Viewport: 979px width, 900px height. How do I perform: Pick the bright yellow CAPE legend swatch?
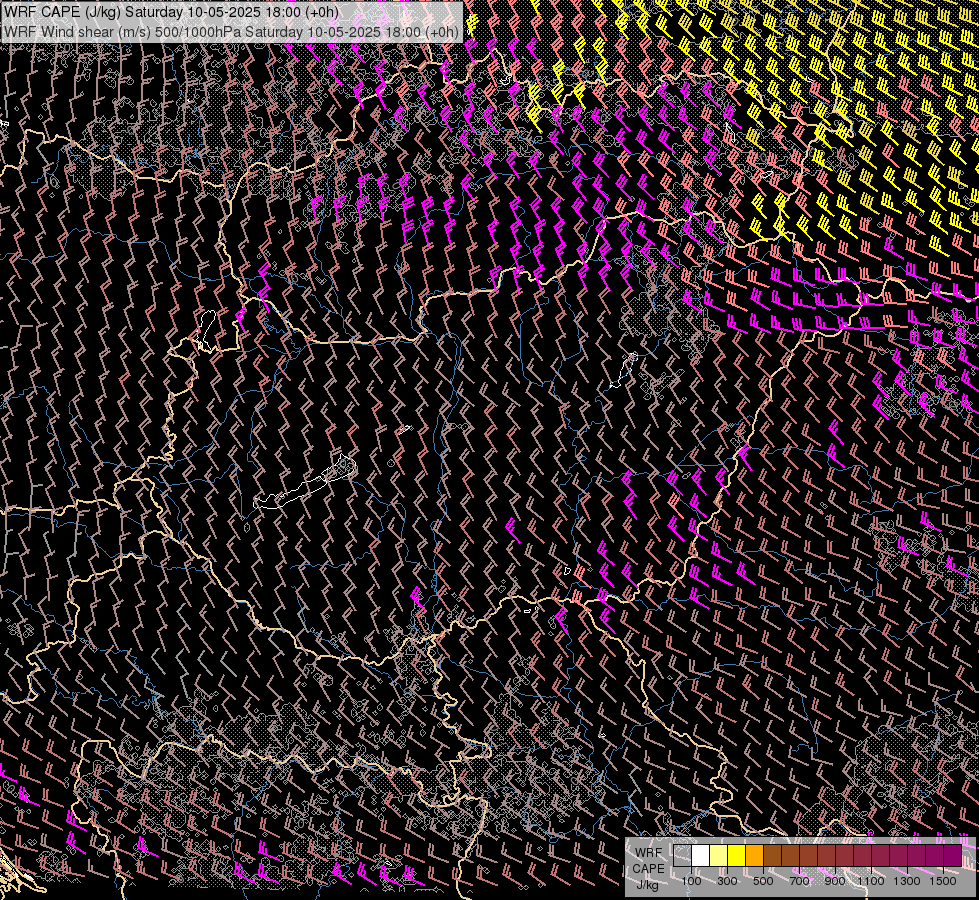point(737,856)
